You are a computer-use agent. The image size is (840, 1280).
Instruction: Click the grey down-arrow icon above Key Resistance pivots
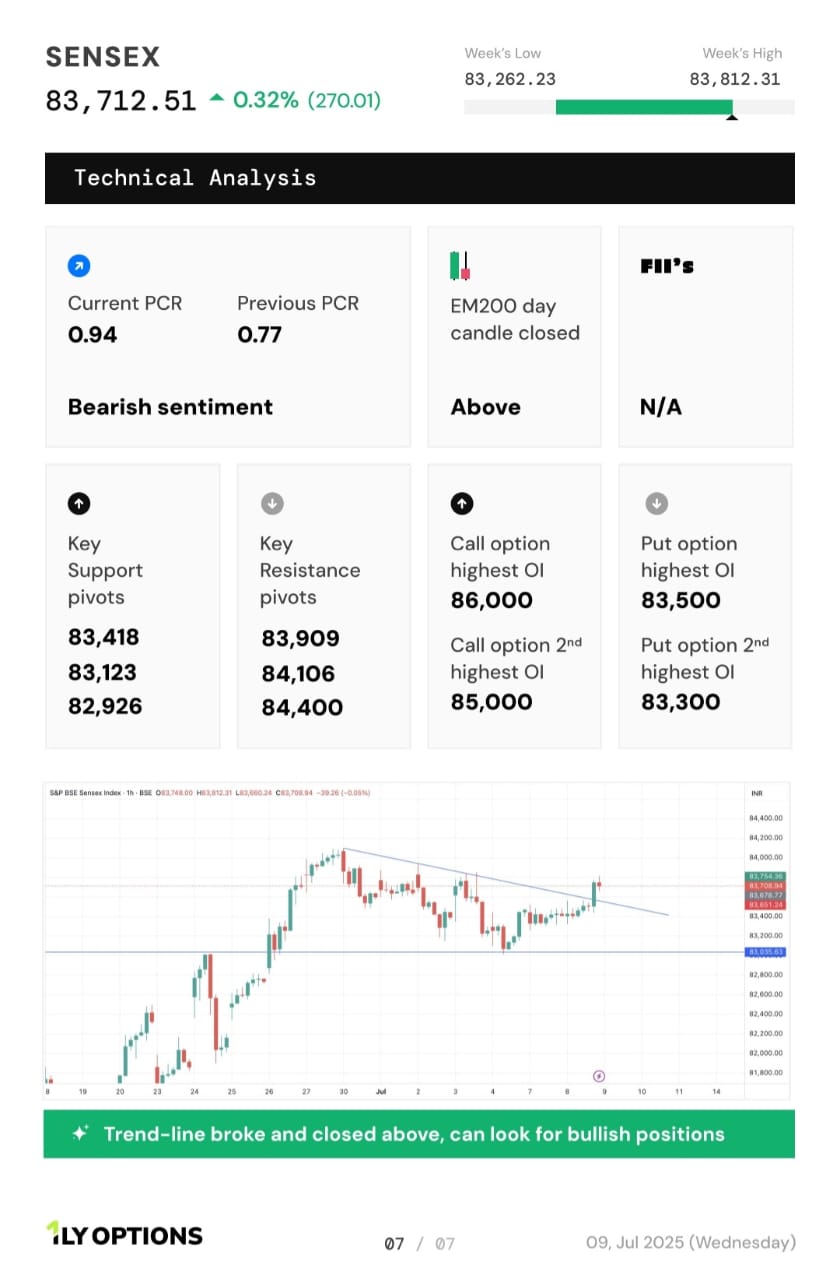(x=272, y=503)
